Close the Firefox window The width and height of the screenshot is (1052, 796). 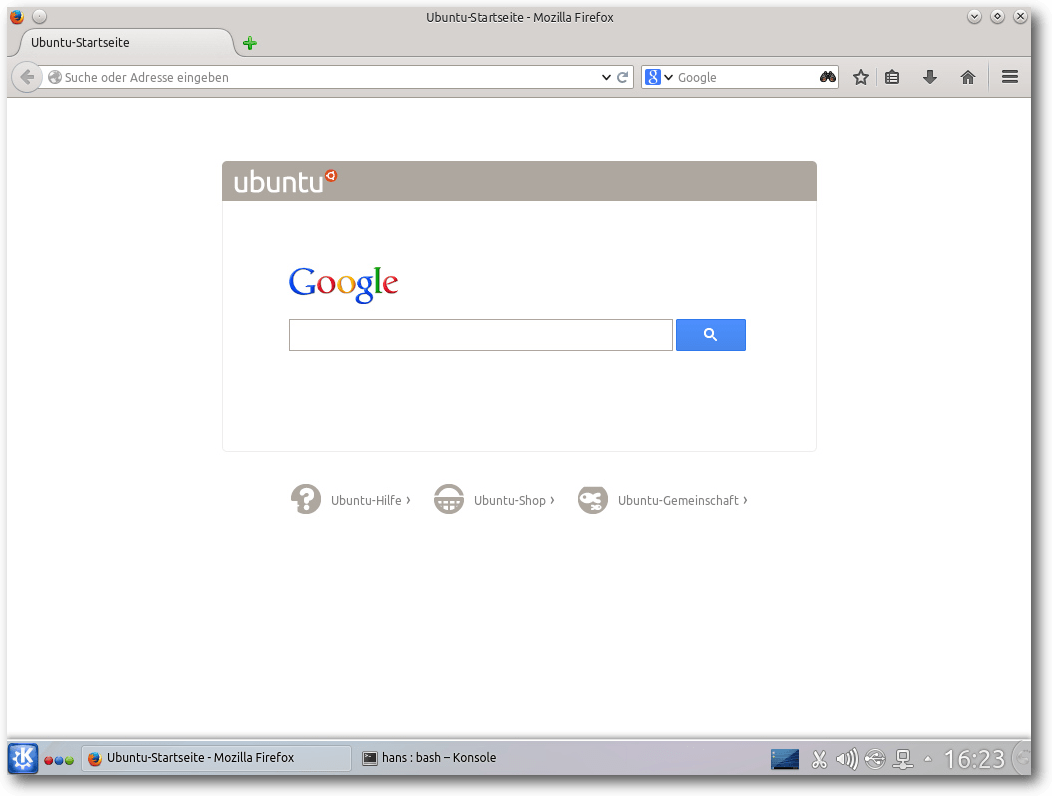pos(1020,16)
